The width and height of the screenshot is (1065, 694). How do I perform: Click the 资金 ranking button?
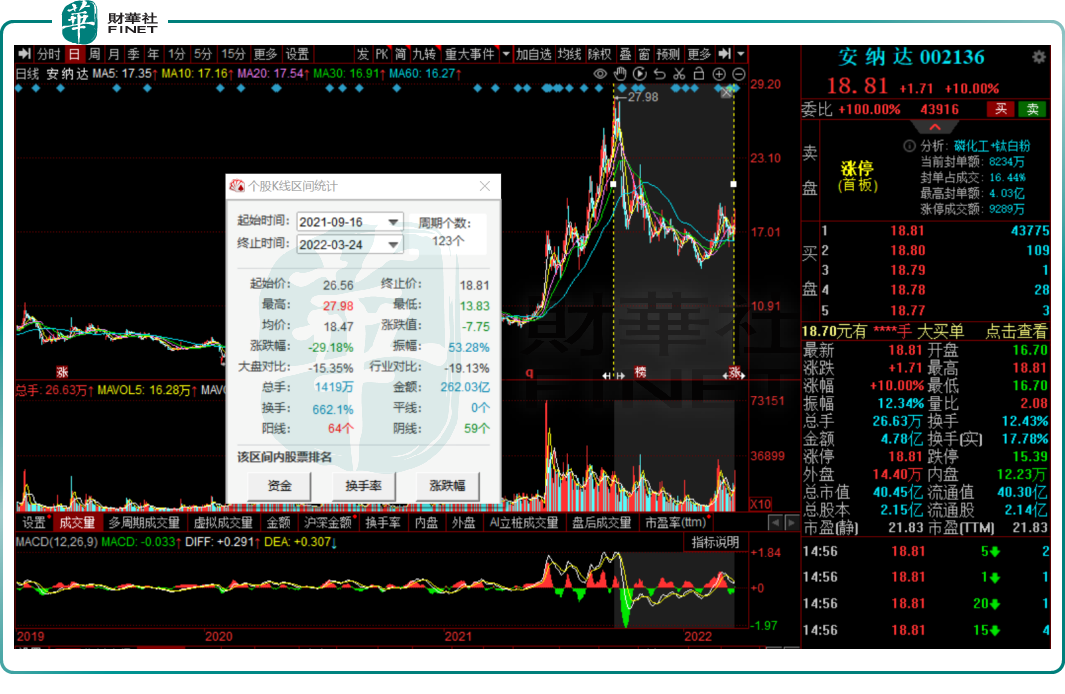pyautogui.click(x=279, y=486)
